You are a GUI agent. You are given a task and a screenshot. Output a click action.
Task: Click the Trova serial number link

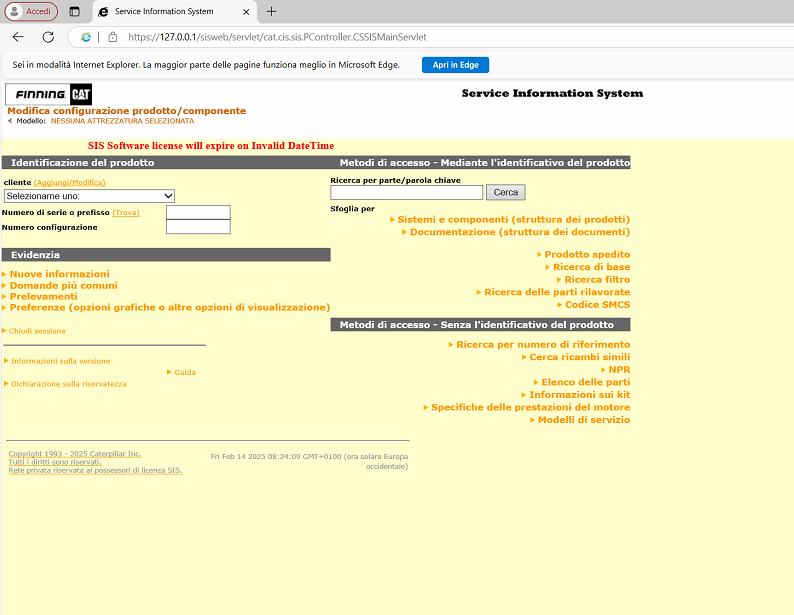click(126, 212)
